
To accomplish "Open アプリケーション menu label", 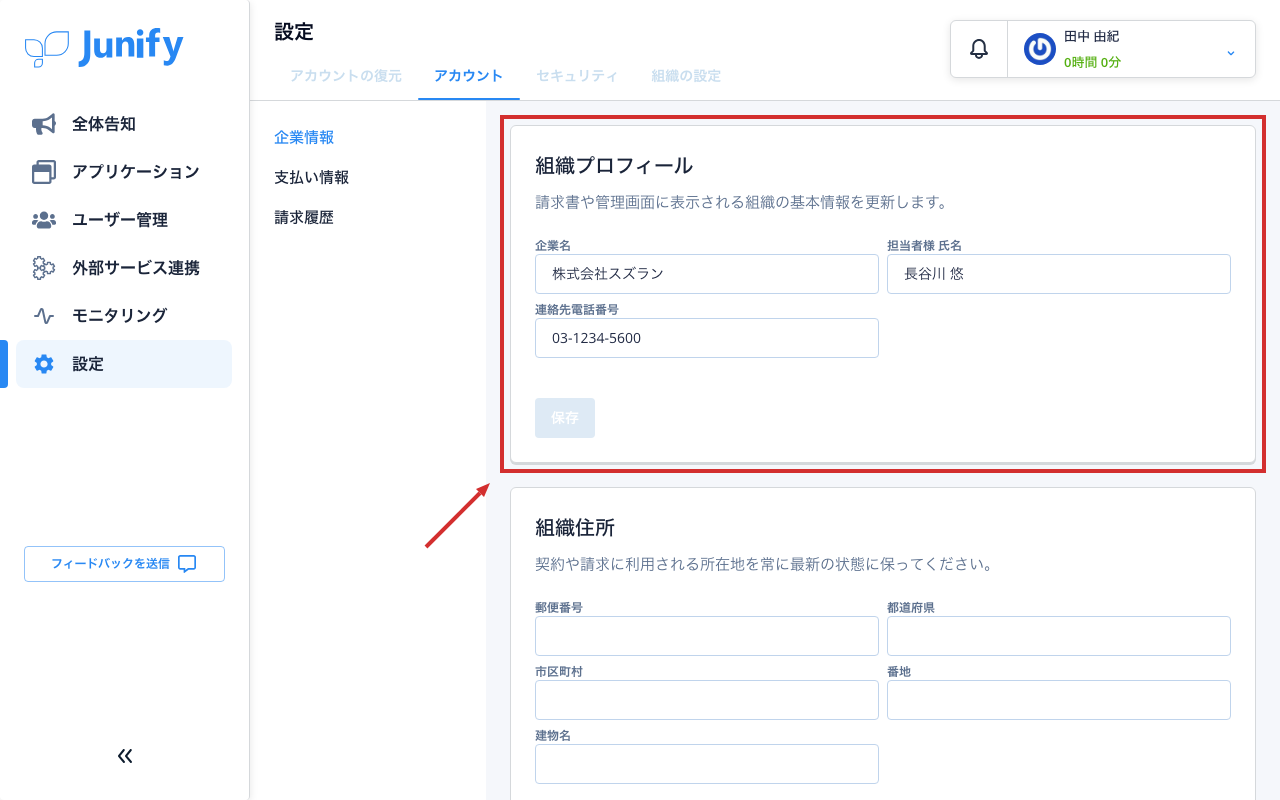I will pos(136,172).
